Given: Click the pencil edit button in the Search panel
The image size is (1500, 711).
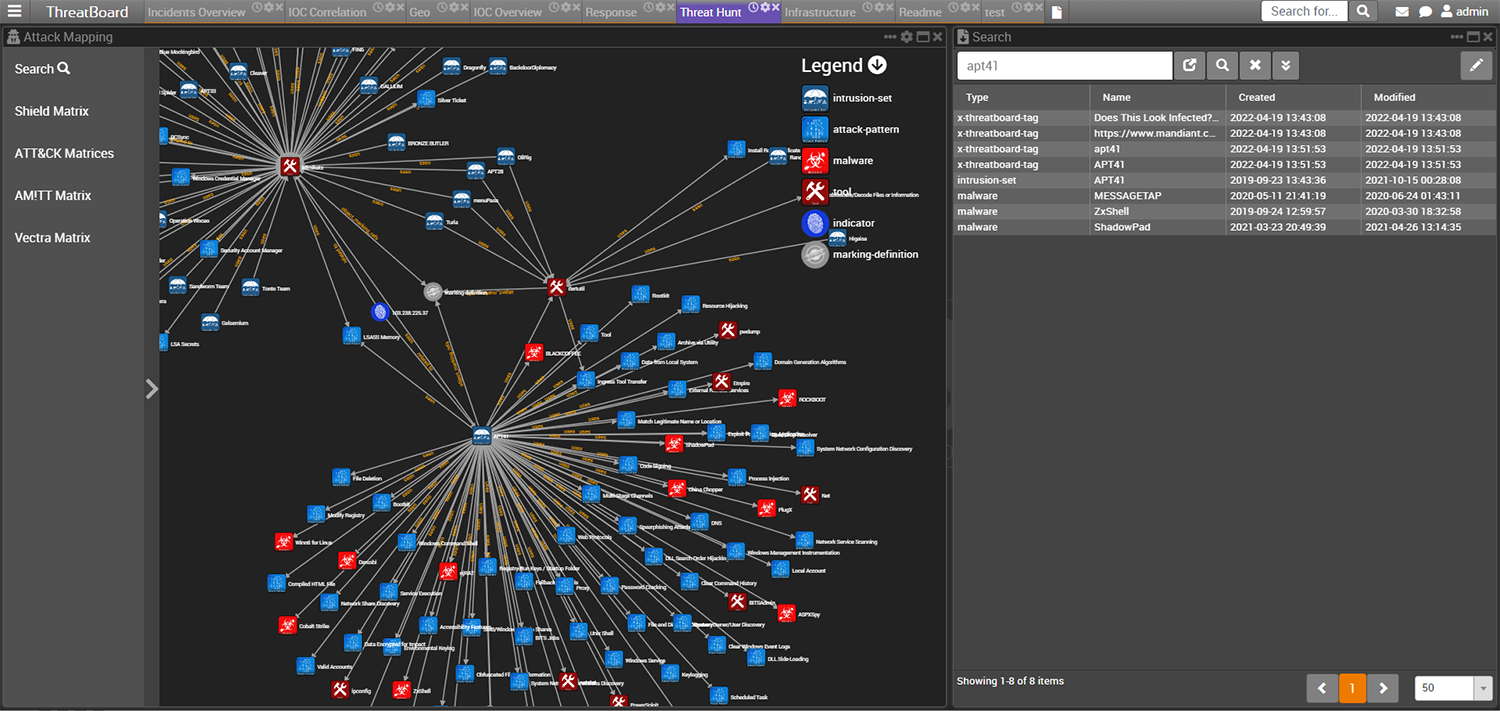Looking at the screenshot, I should click(1476, 65).
